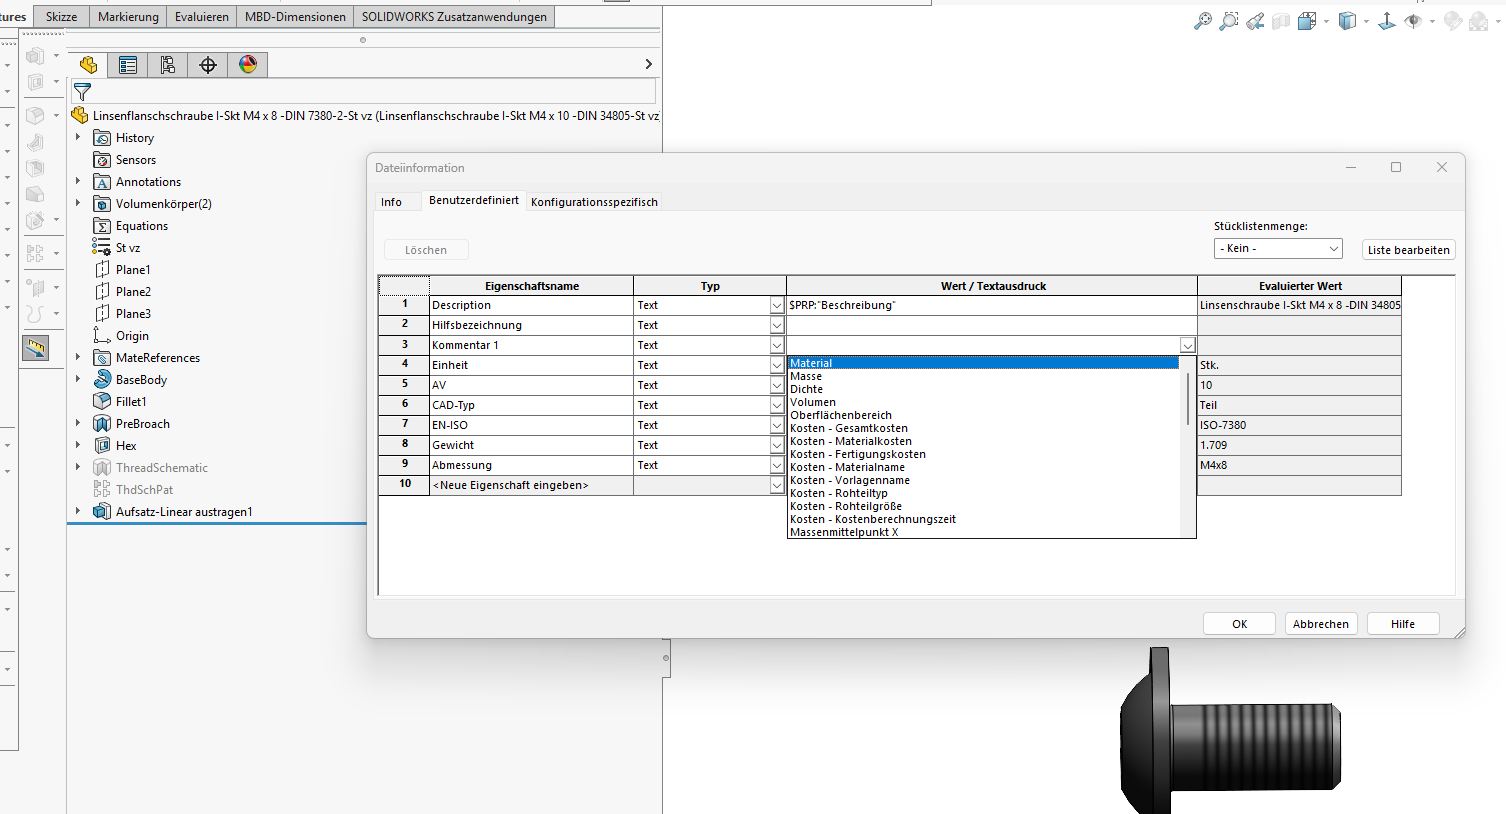This screenshot has height=814, width=1506.
Task: Click the Hide/Show Items eye icon
Action: tap(1413, 21)
